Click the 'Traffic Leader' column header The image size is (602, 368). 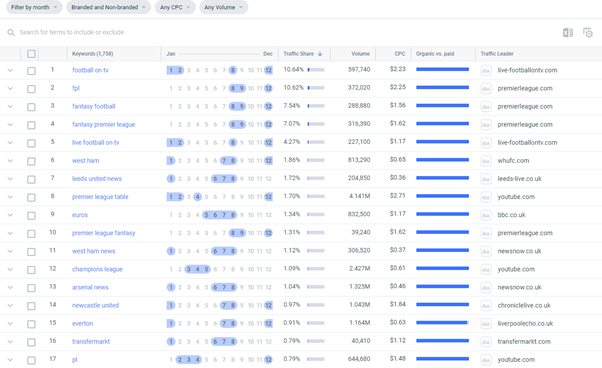point(497,54)
